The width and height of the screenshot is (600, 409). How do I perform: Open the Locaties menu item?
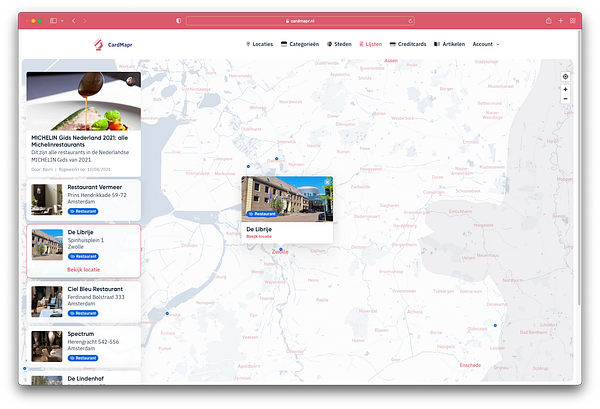[259, 44]
